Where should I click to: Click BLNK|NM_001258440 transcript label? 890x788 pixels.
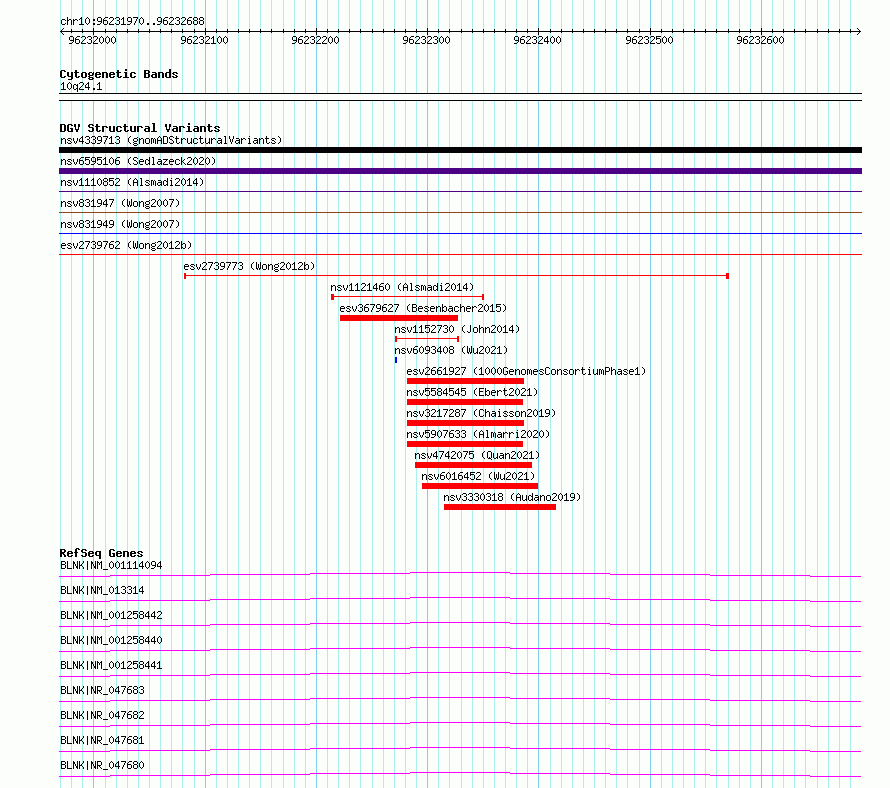pyautogui.click(x=111, y=640)
